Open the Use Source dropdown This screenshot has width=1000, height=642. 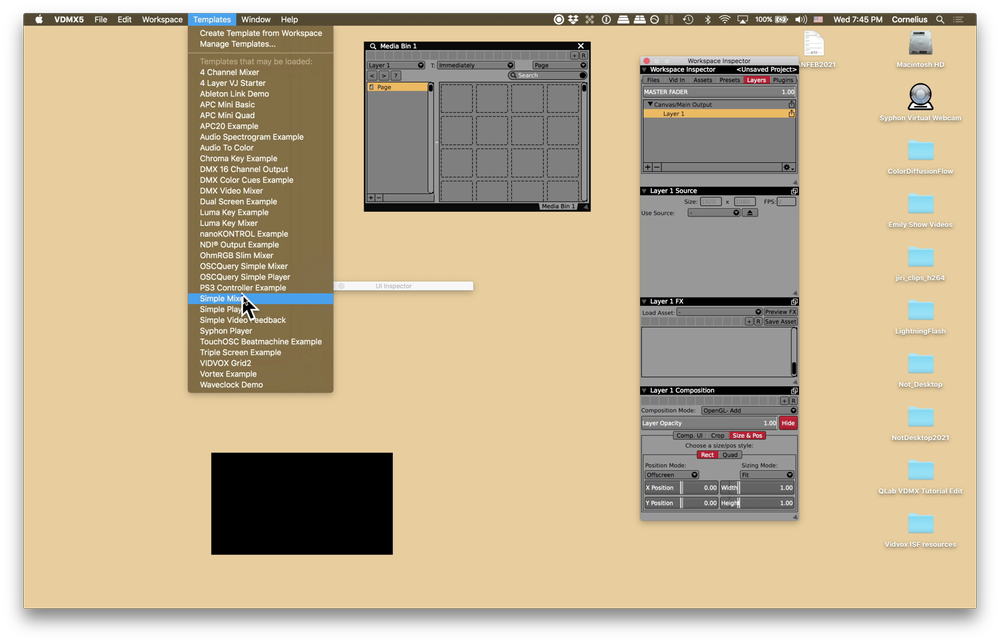click(x=714, y=212)
